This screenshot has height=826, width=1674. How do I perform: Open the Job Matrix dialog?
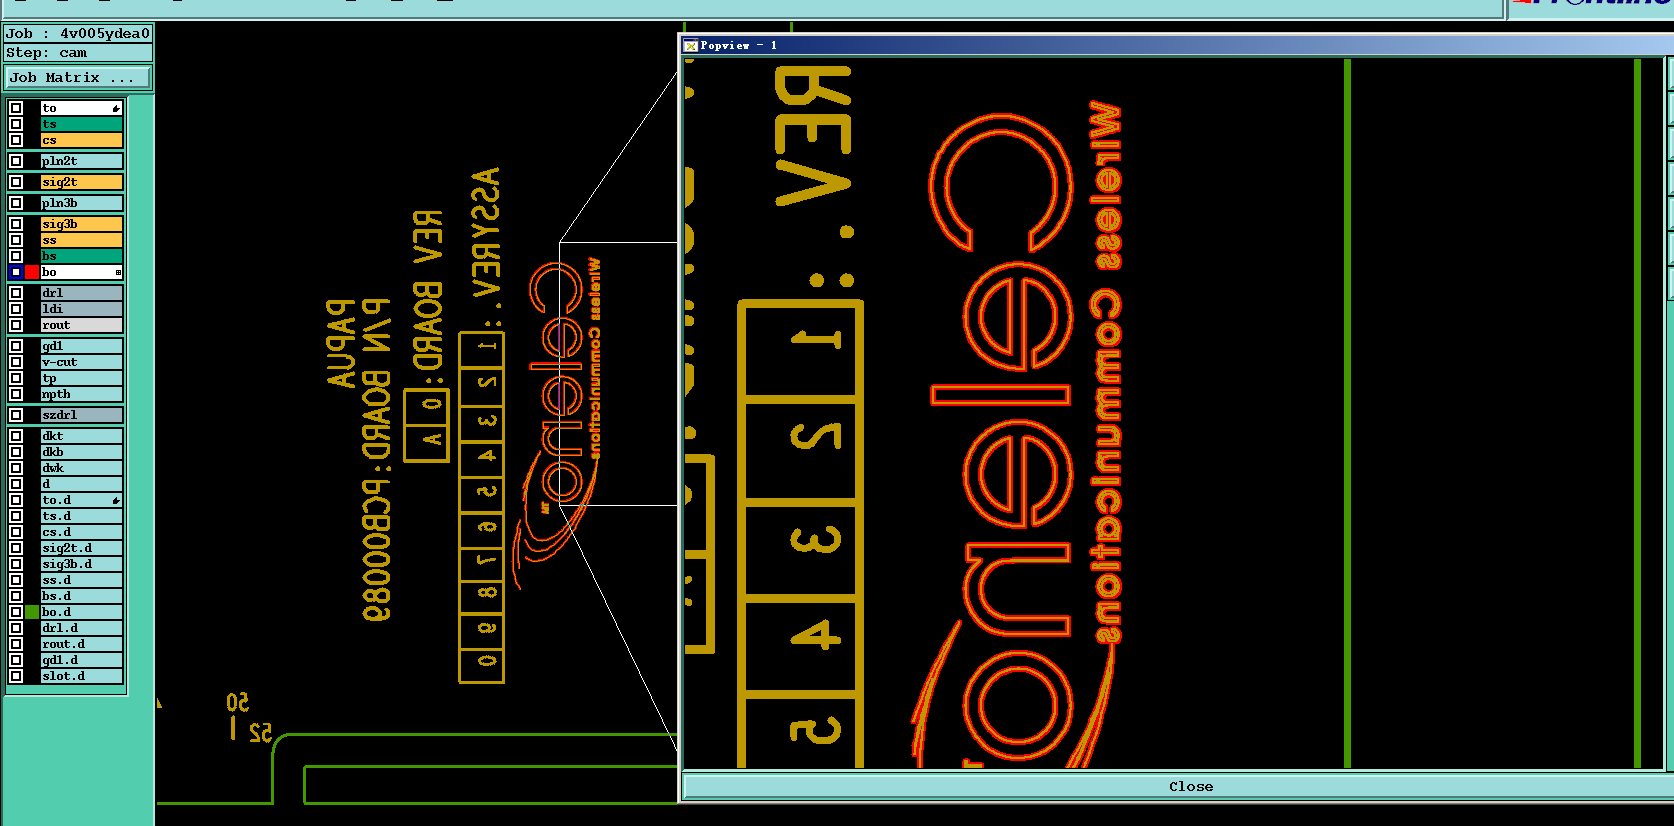click(79, 77)
